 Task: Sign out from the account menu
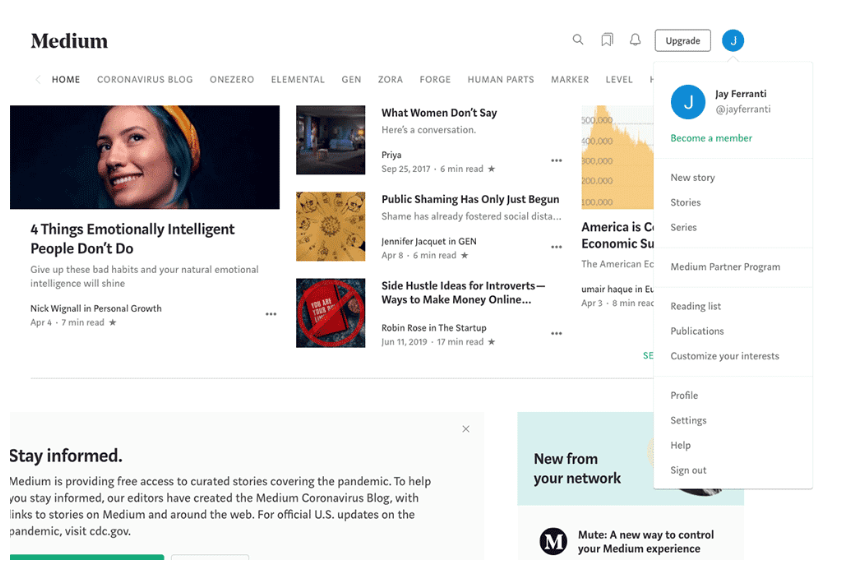pyautogui.click(x=688, y=470)
